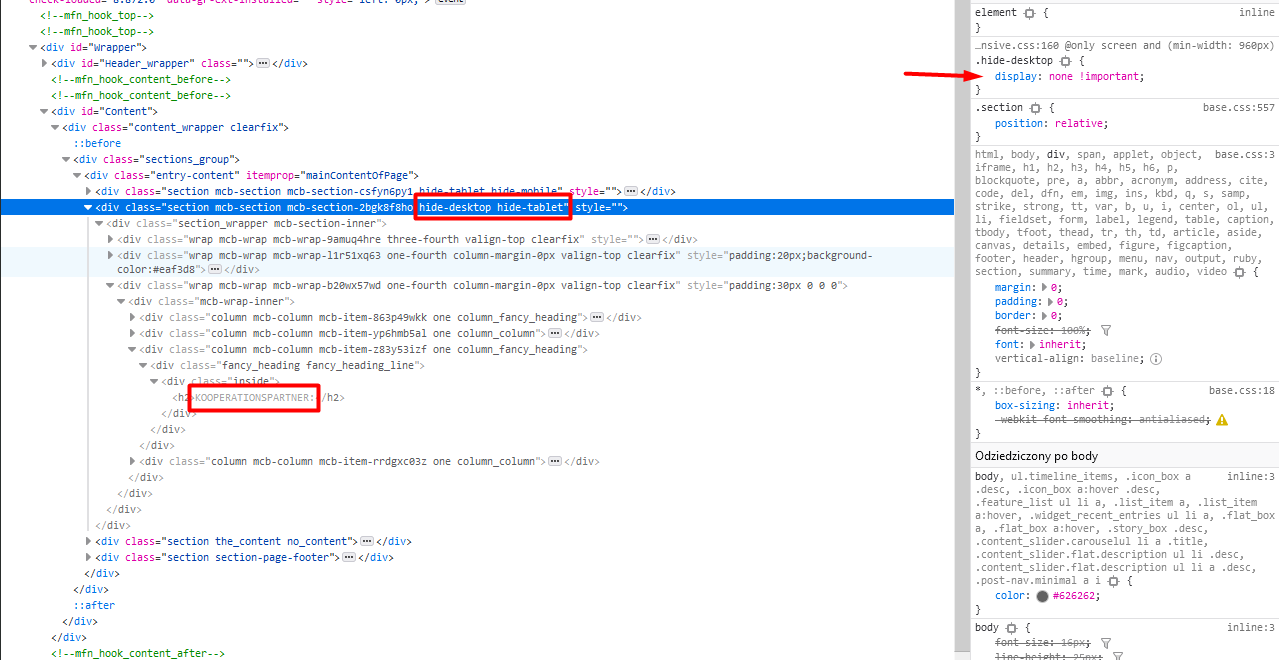
Task: Click ellipsis badge in mcb-wrap-9amuq4hre row
Action: tap(652, 239)
